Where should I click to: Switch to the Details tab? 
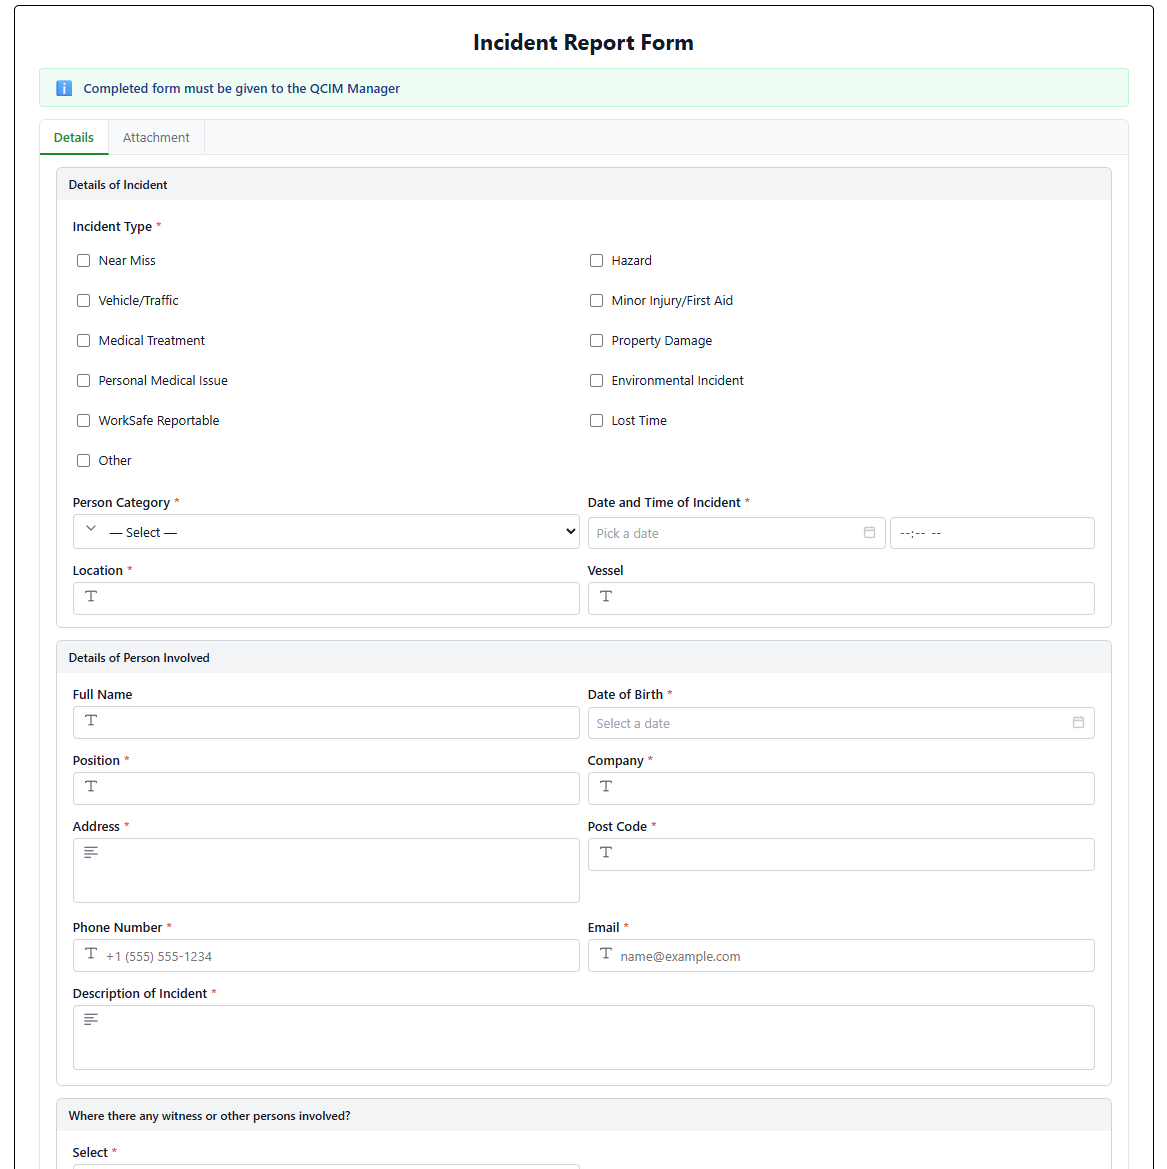point(74,137)
